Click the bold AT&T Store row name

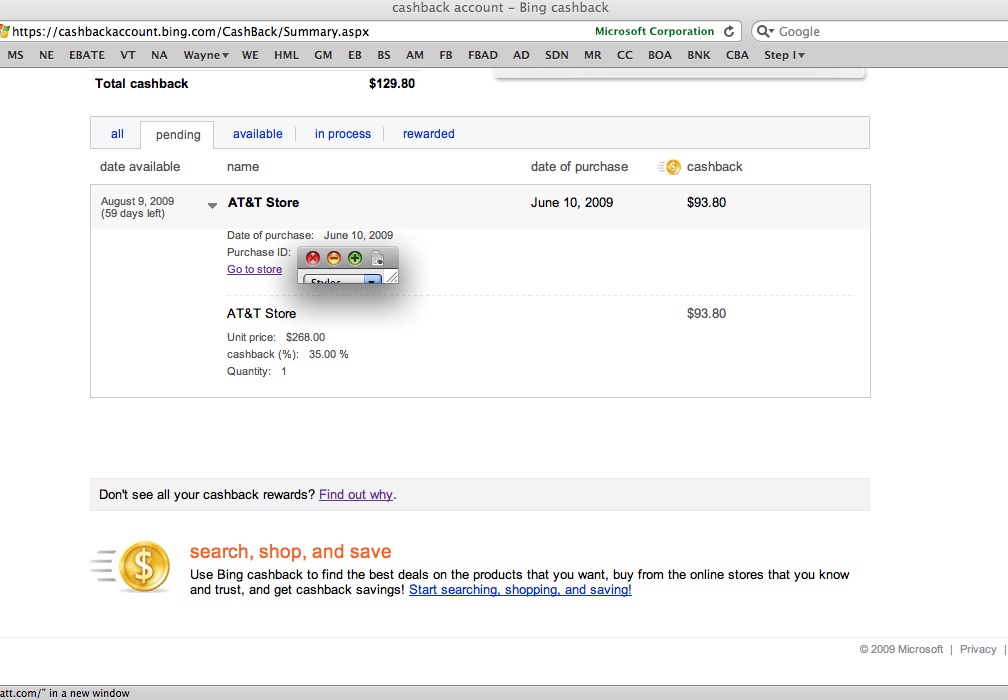tap(263, 202)
